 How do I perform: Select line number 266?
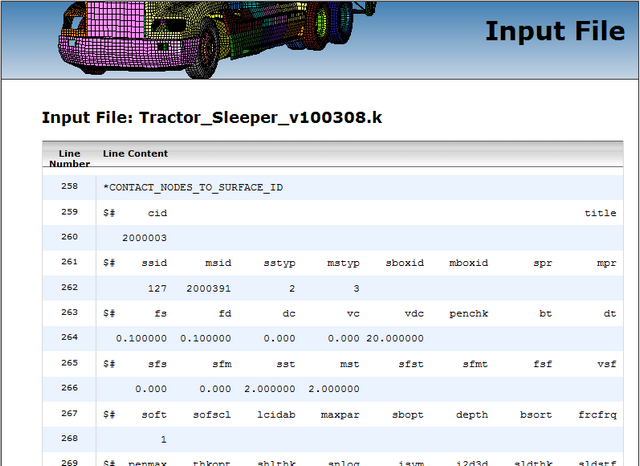pos(69,389)
